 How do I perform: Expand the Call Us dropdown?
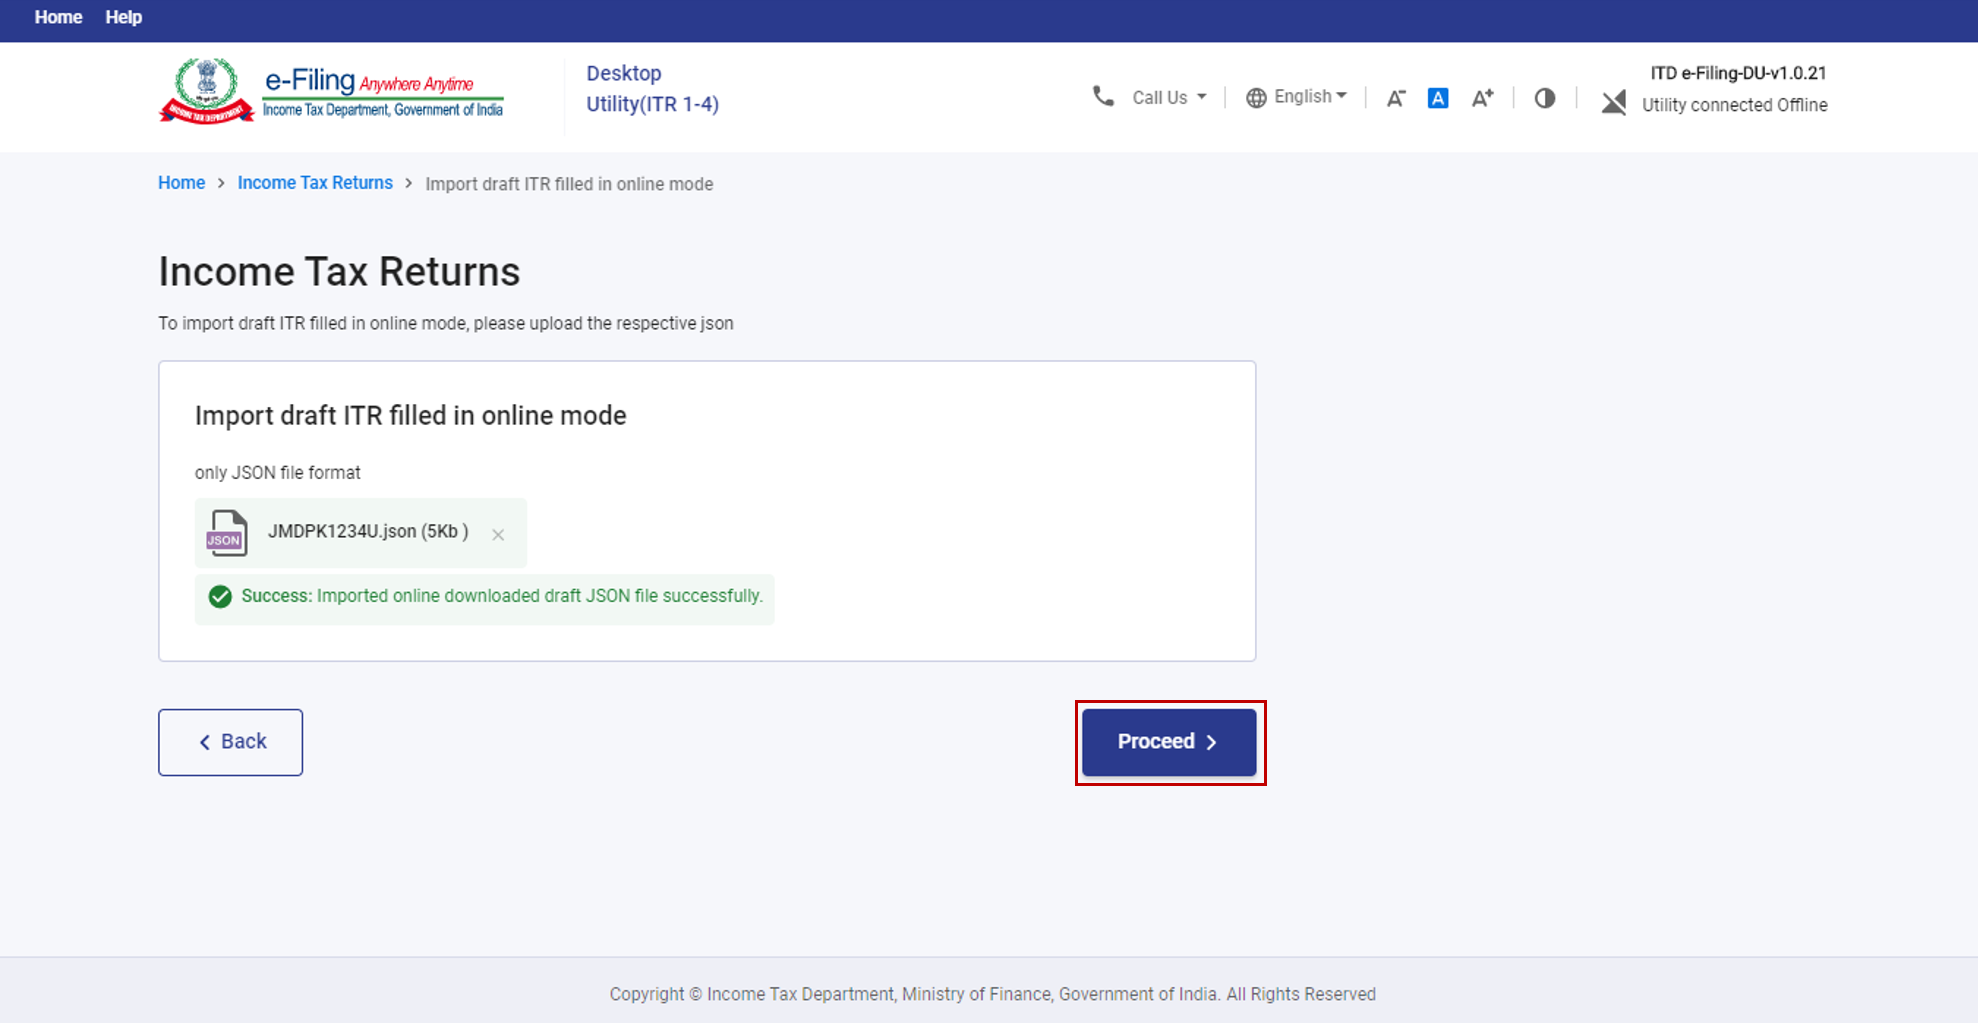point(1169,98)
